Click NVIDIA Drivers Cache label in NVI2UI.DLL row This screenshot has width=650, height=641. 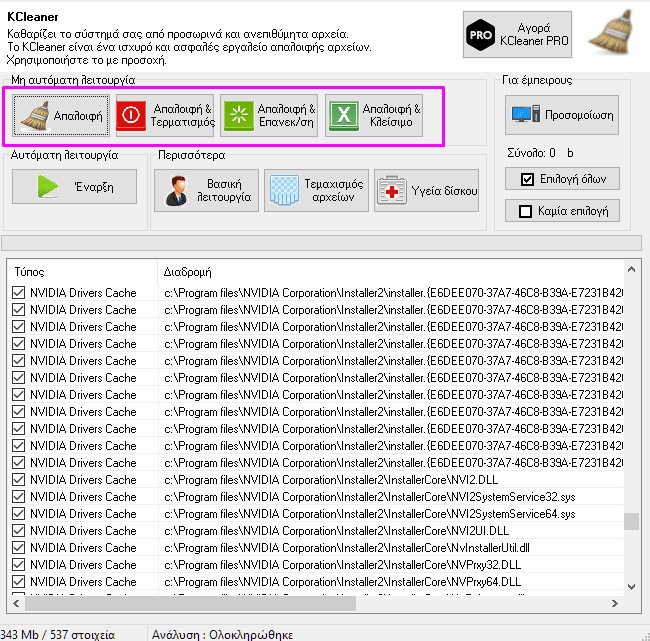pyautogui.click(x=83, y=531)
